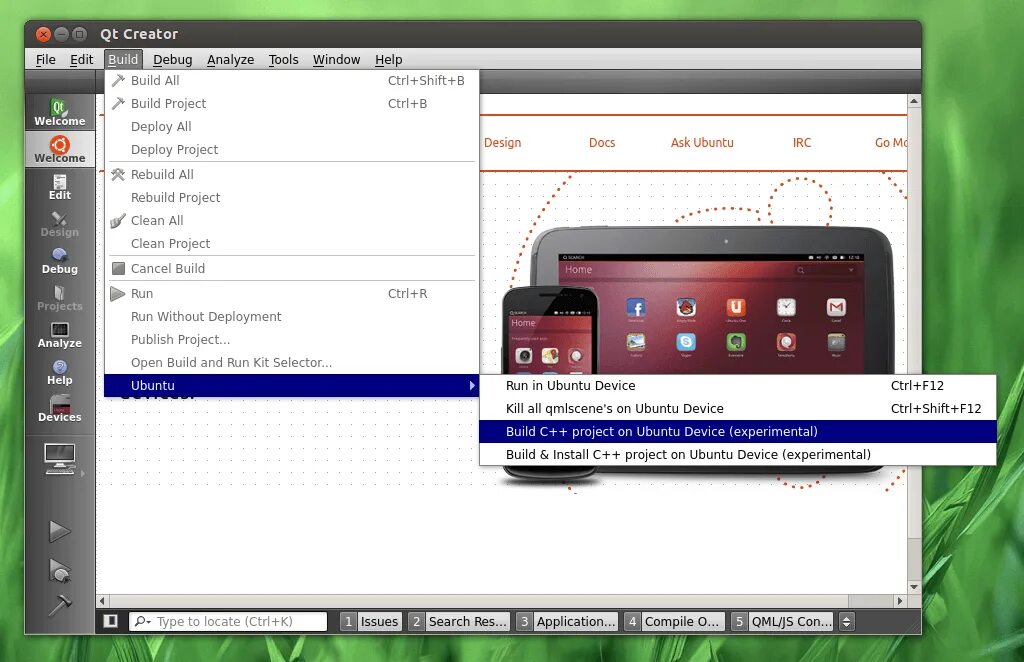Switch to Debug mode in sidebar
This screenshot has width=1024, height=662.
tap(59, 260)
